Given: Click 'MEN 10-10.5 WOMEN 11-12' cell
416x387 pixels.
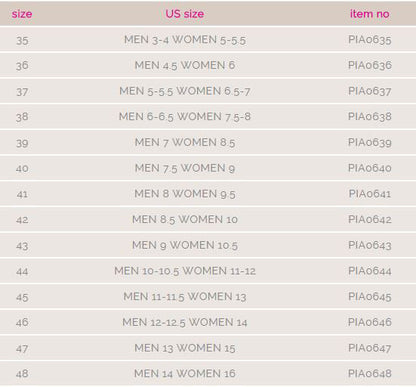Looking at the screenshot, I should tap(185, 271).
